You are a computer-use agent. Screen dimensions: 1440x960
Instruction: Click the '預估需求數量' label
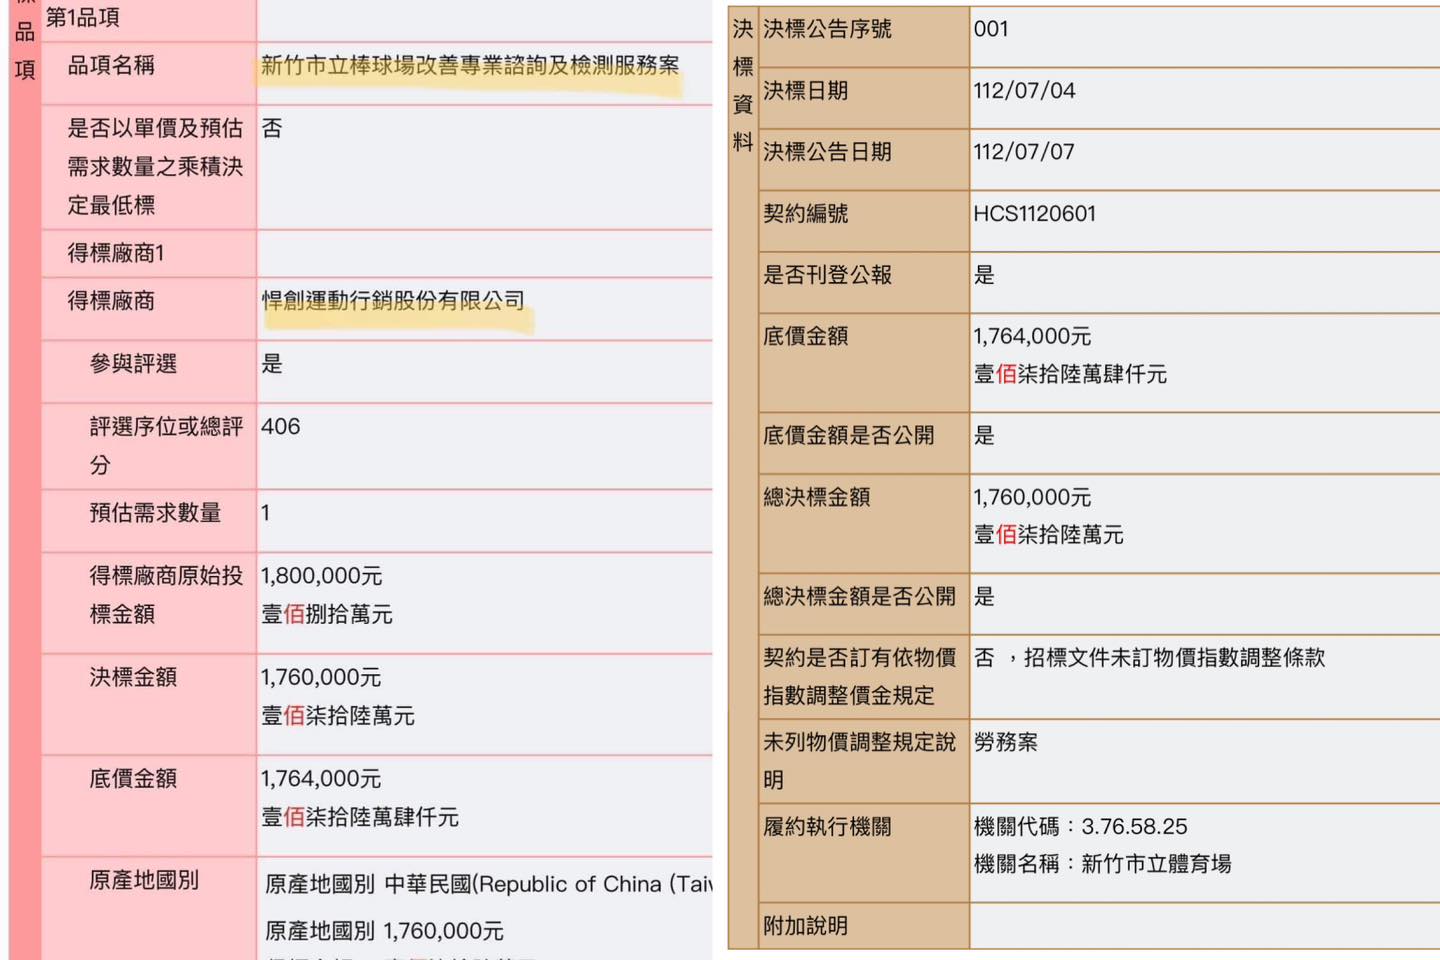[155, 512]
